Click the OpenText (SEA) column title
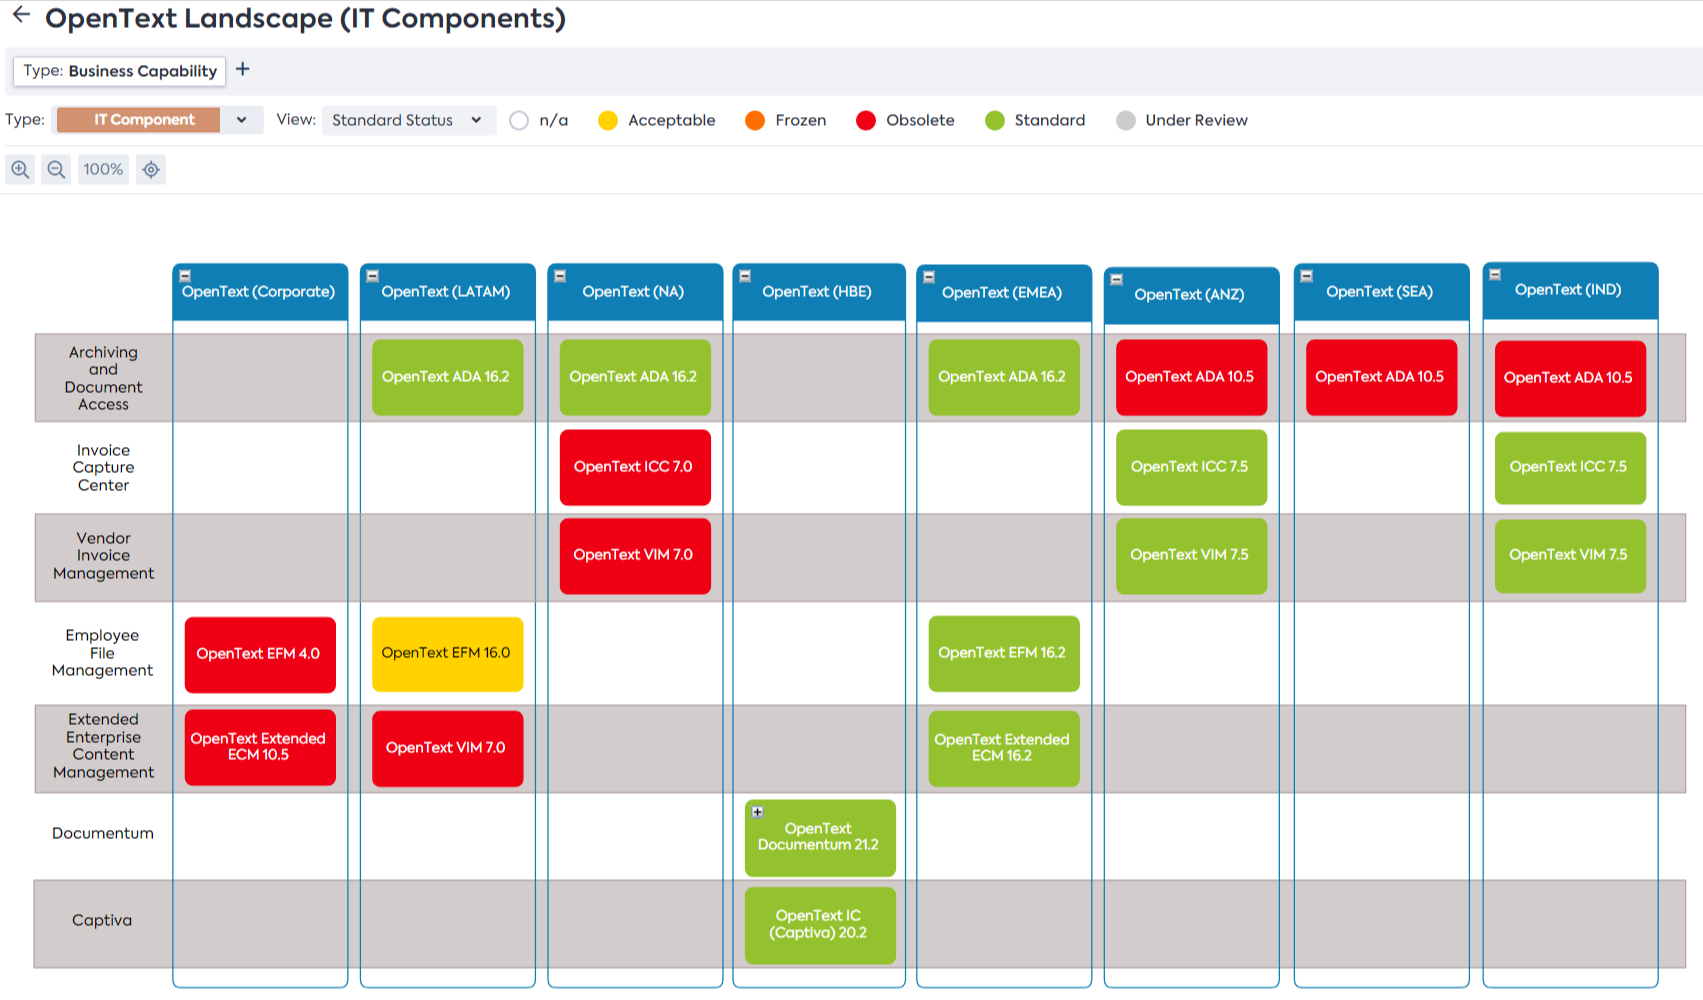1703x1000 pixels. 1379,292
